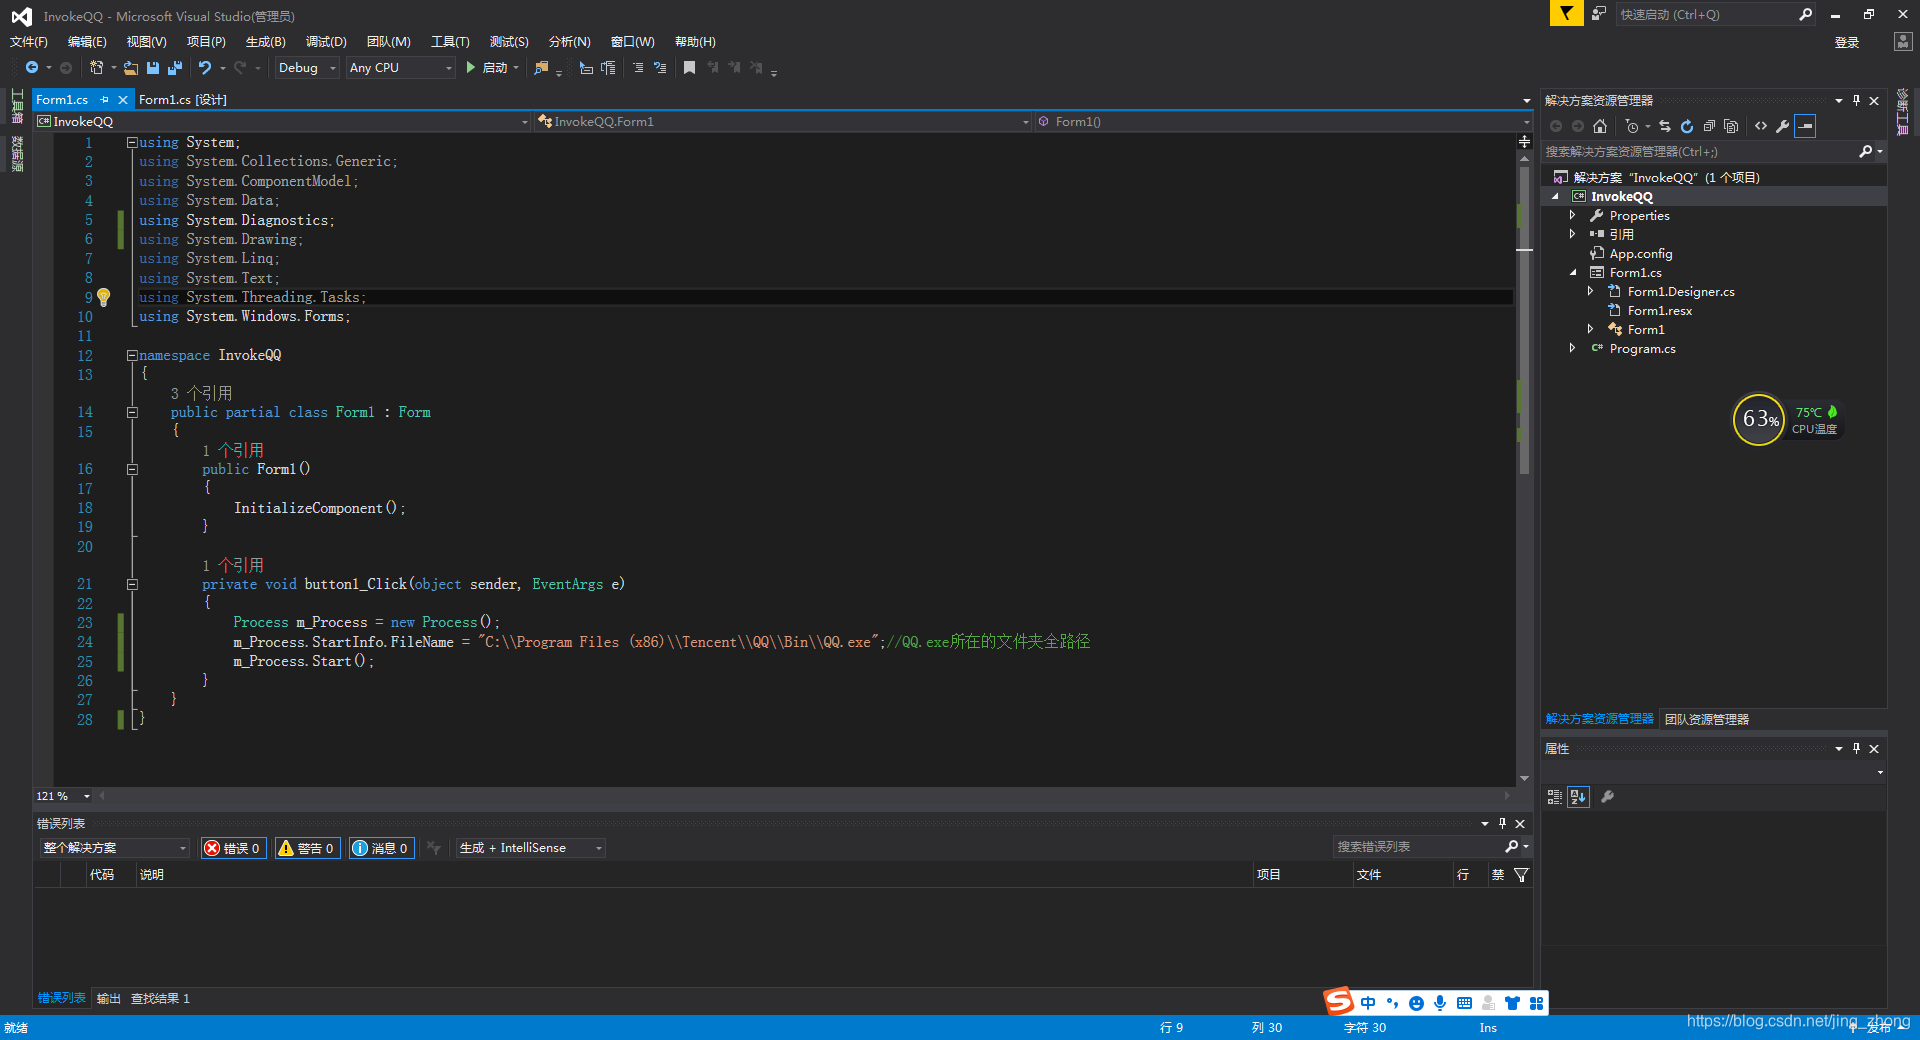The width and height of the screenshot is (1920, 1040).
Task: Collapse the Form1.cs node in Solution Explorer
Action: pyautogui.click(x=1572, y=273)
